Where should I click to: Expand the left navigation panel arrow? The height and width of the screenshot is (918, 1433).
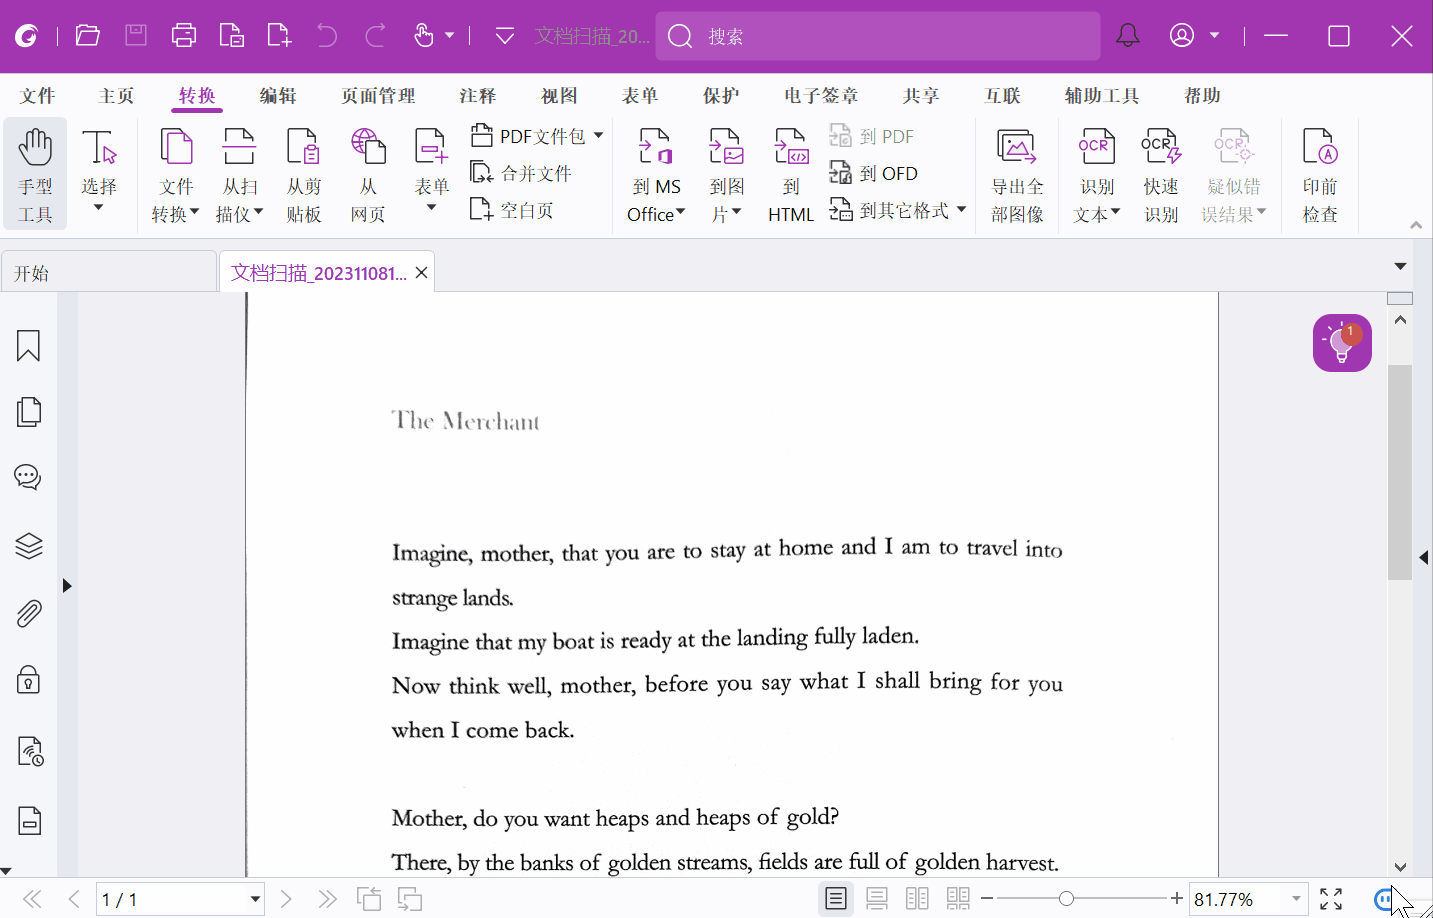tap(67, 586)
